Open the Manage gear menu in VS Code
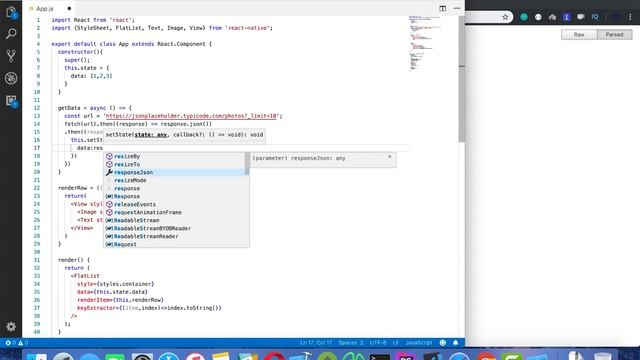Screen dimensions: 640x360 [x=11, y=327]
